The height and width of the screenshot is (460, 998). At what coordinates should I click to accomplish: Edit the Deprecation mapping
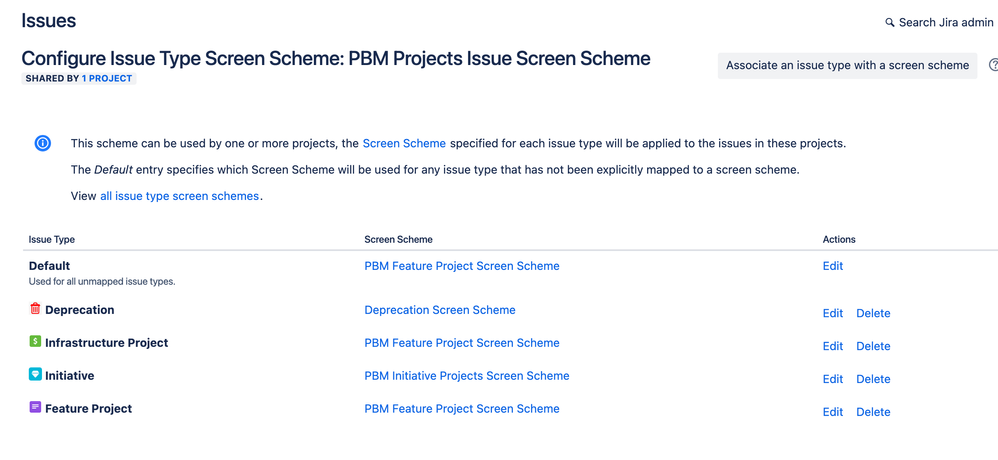pos(833,313)
